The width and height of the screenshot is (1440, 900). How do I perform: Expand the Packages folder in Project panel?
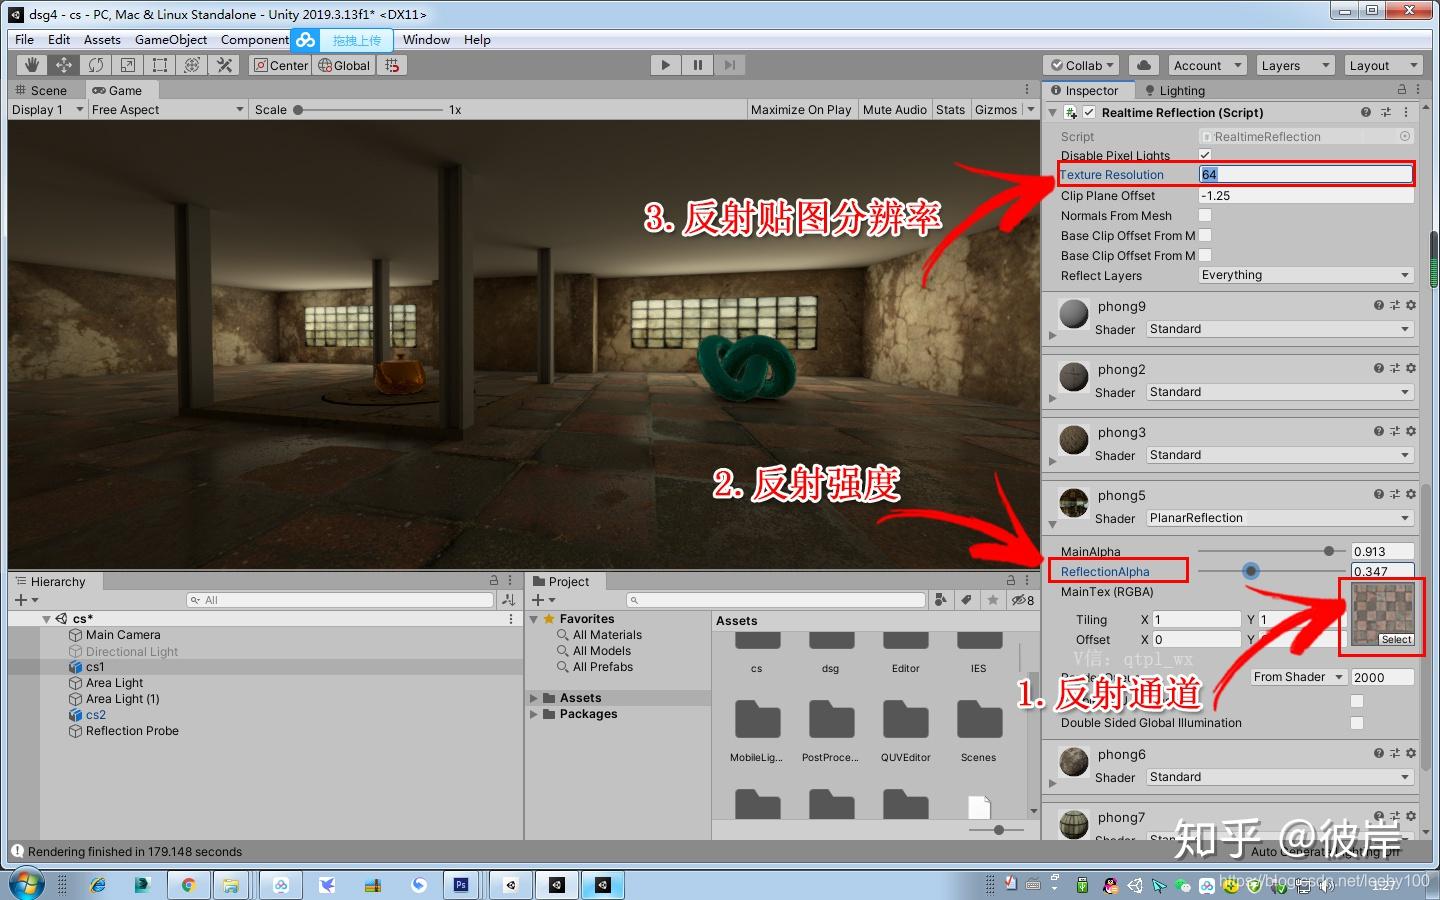click(x=533, y=714)
